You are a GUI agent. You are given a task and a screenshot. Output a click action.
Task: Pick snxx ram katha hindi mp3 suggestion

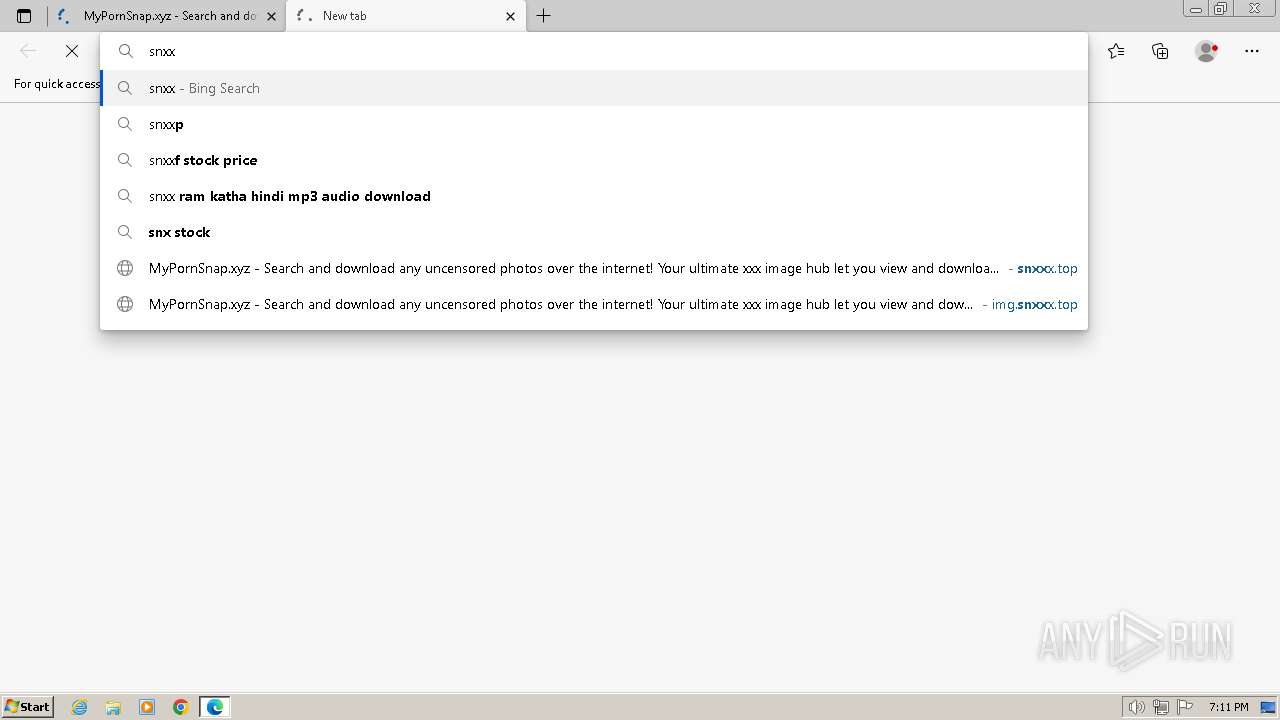tap(594, 196)
